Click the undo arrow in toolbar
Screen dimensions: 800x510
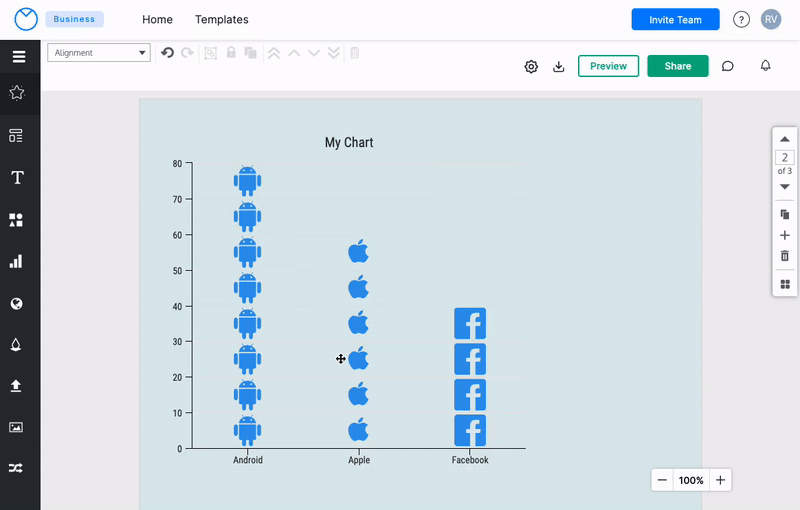[167, 53]
